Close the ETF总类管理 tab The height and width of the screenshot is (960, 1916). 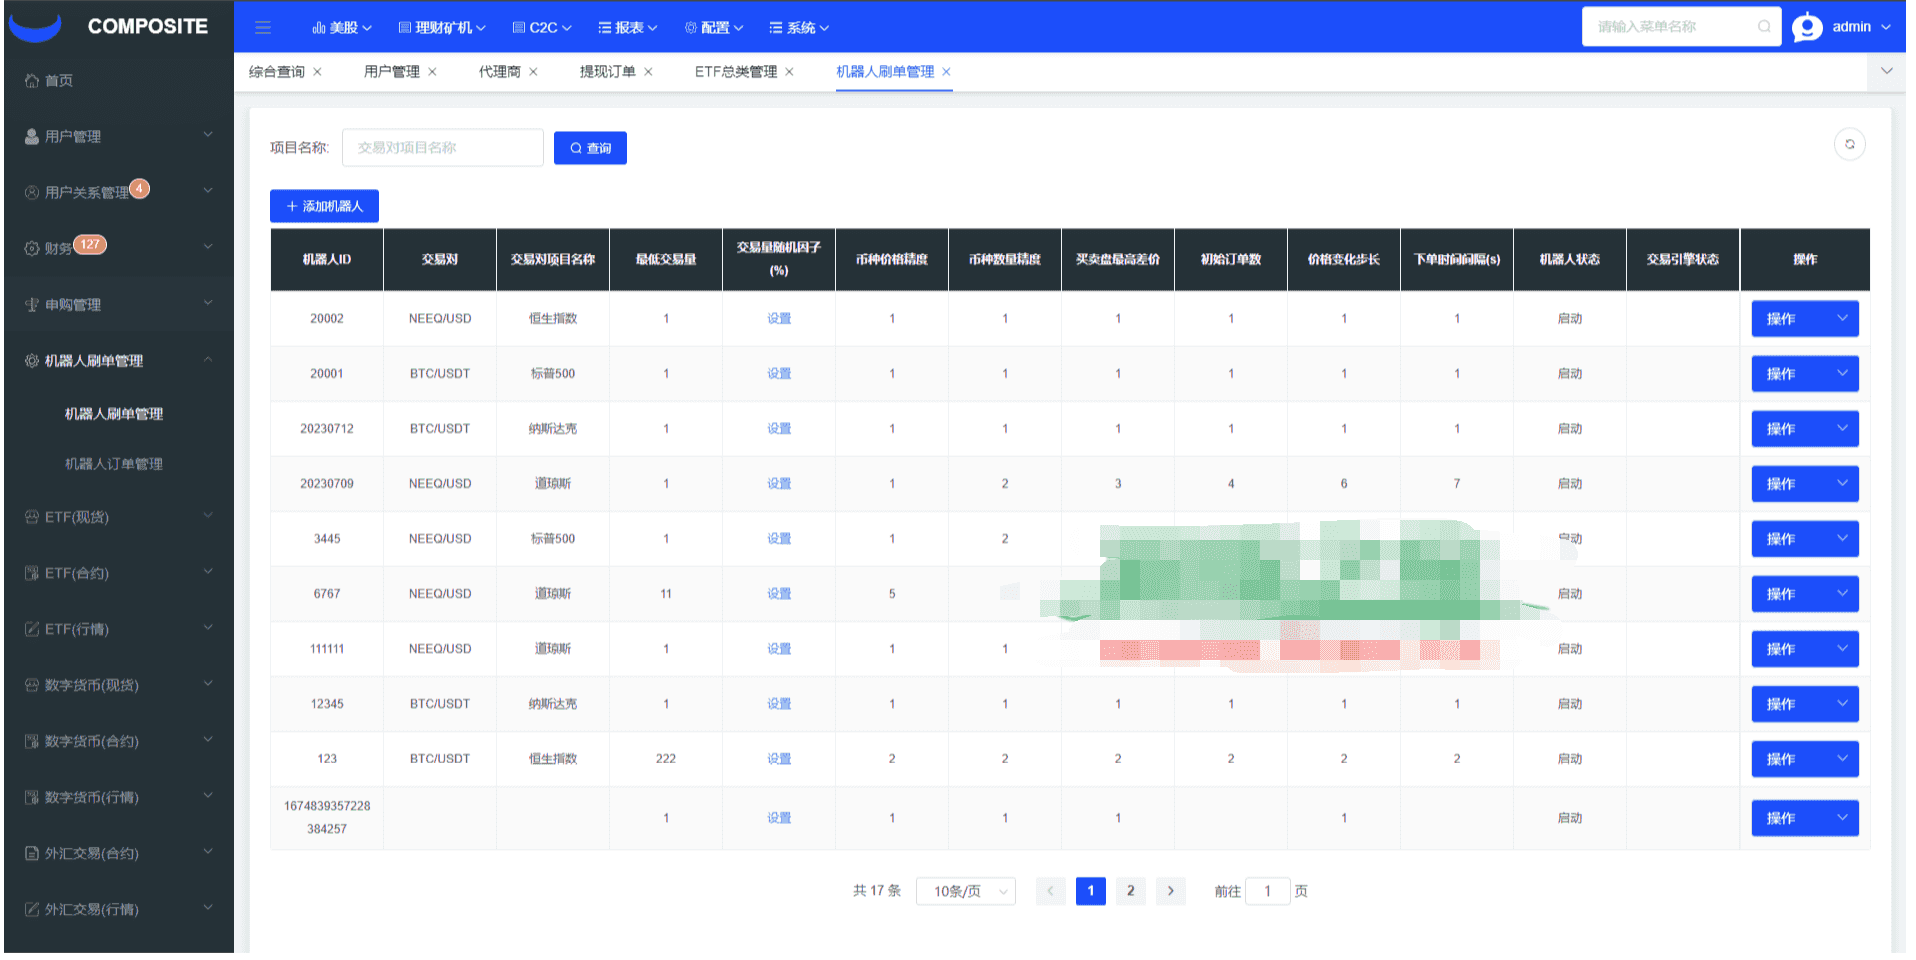790,72
